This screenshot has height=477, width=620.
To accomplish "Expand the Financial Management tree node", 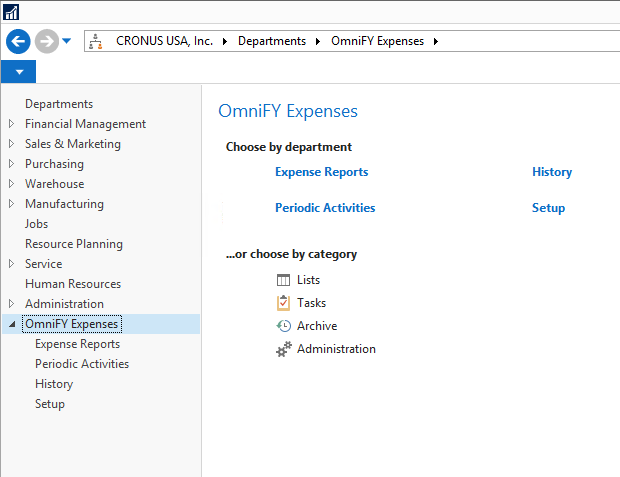I will pos(11,124).
